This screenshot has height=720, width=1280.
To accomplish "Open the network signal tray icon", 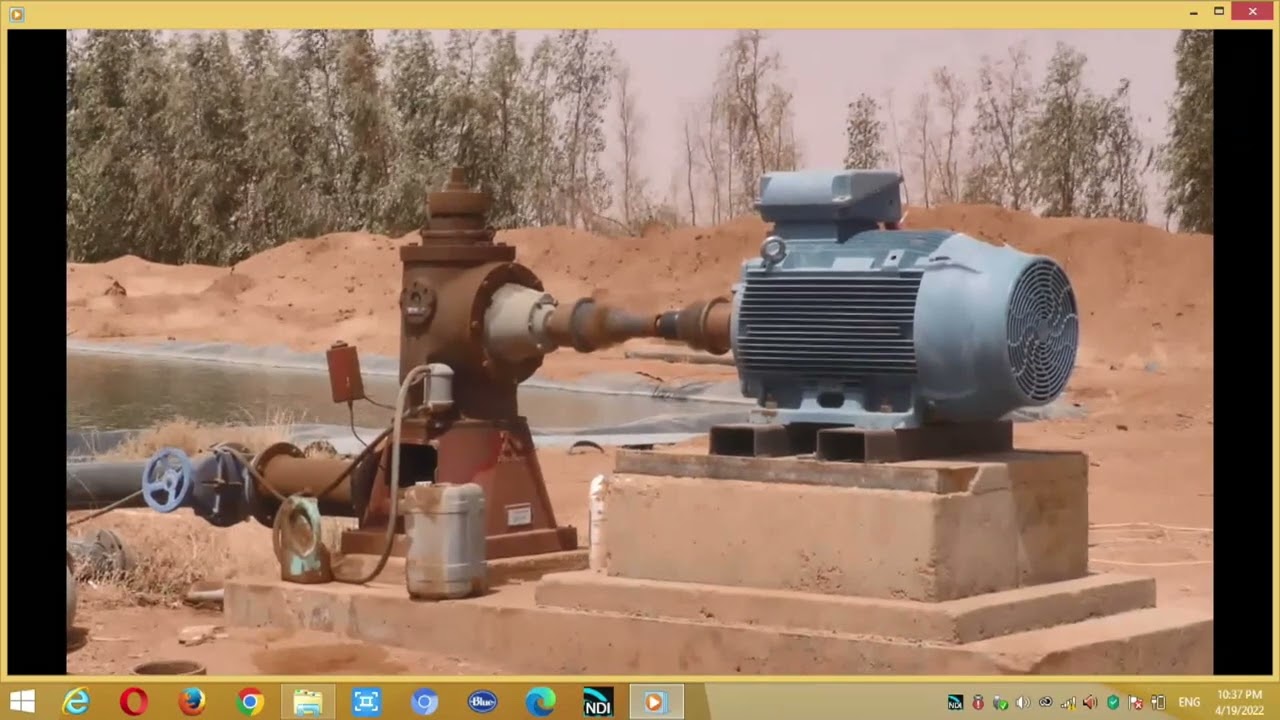I will [1068, 702].
